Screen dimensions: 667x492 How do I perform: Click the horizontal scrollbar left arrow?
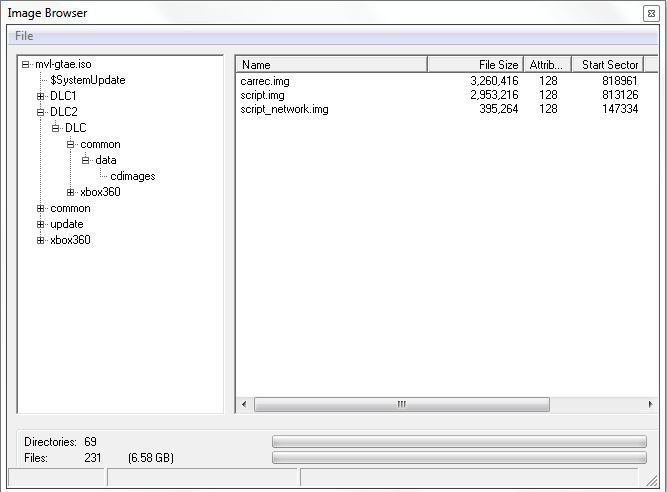(x=244, y=404)
